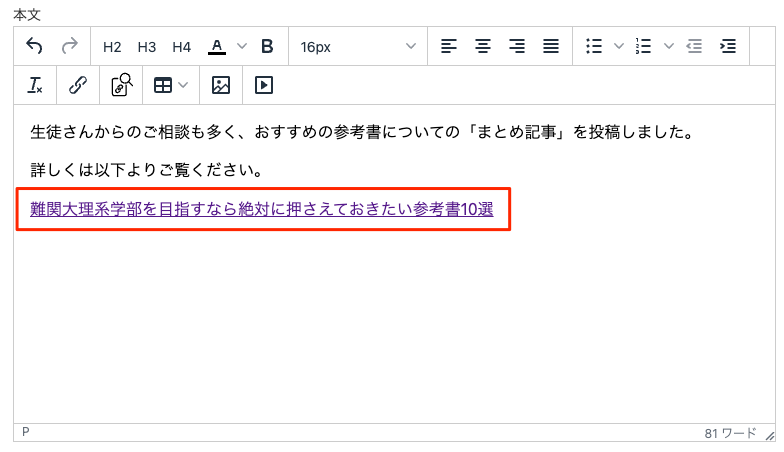Insert a video with the play icon

(264, 85)
